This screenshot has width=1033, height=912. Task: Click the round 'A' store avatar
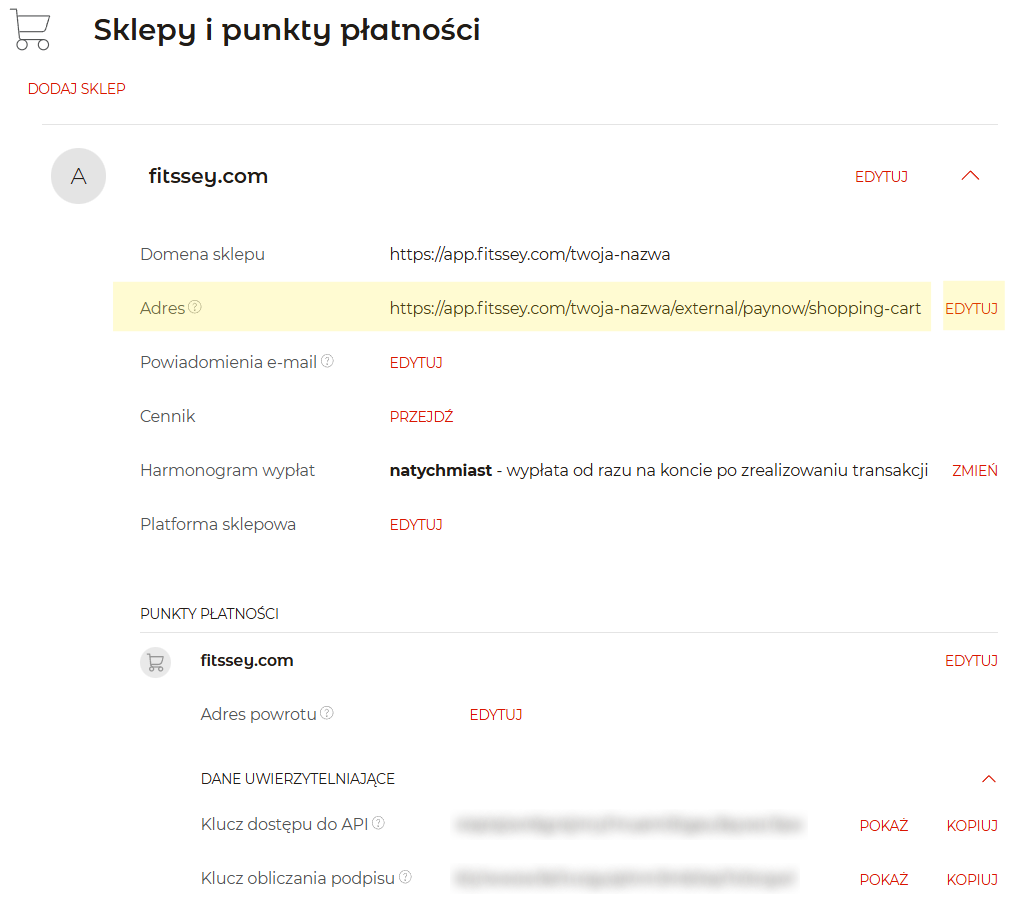pos(78,176)
